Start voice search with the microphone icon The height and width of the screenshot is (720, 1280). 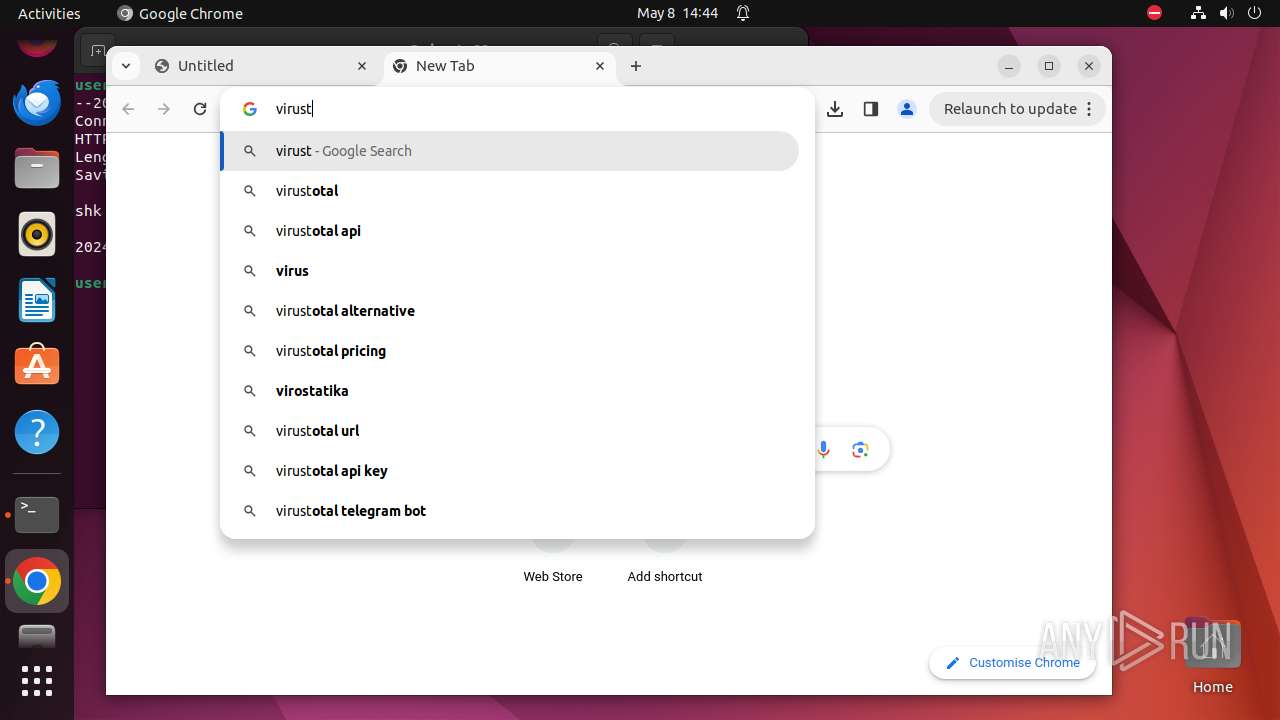824,450
